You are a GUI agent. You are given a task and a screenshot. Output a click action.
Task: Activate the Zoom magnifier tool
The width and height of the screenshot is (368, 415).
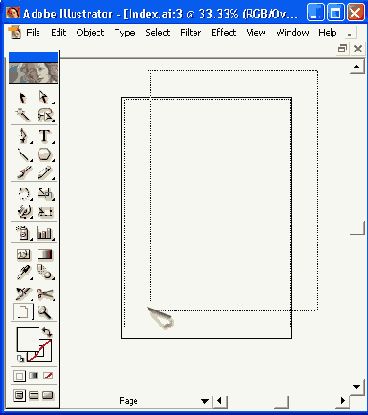[x=45, y=313]
